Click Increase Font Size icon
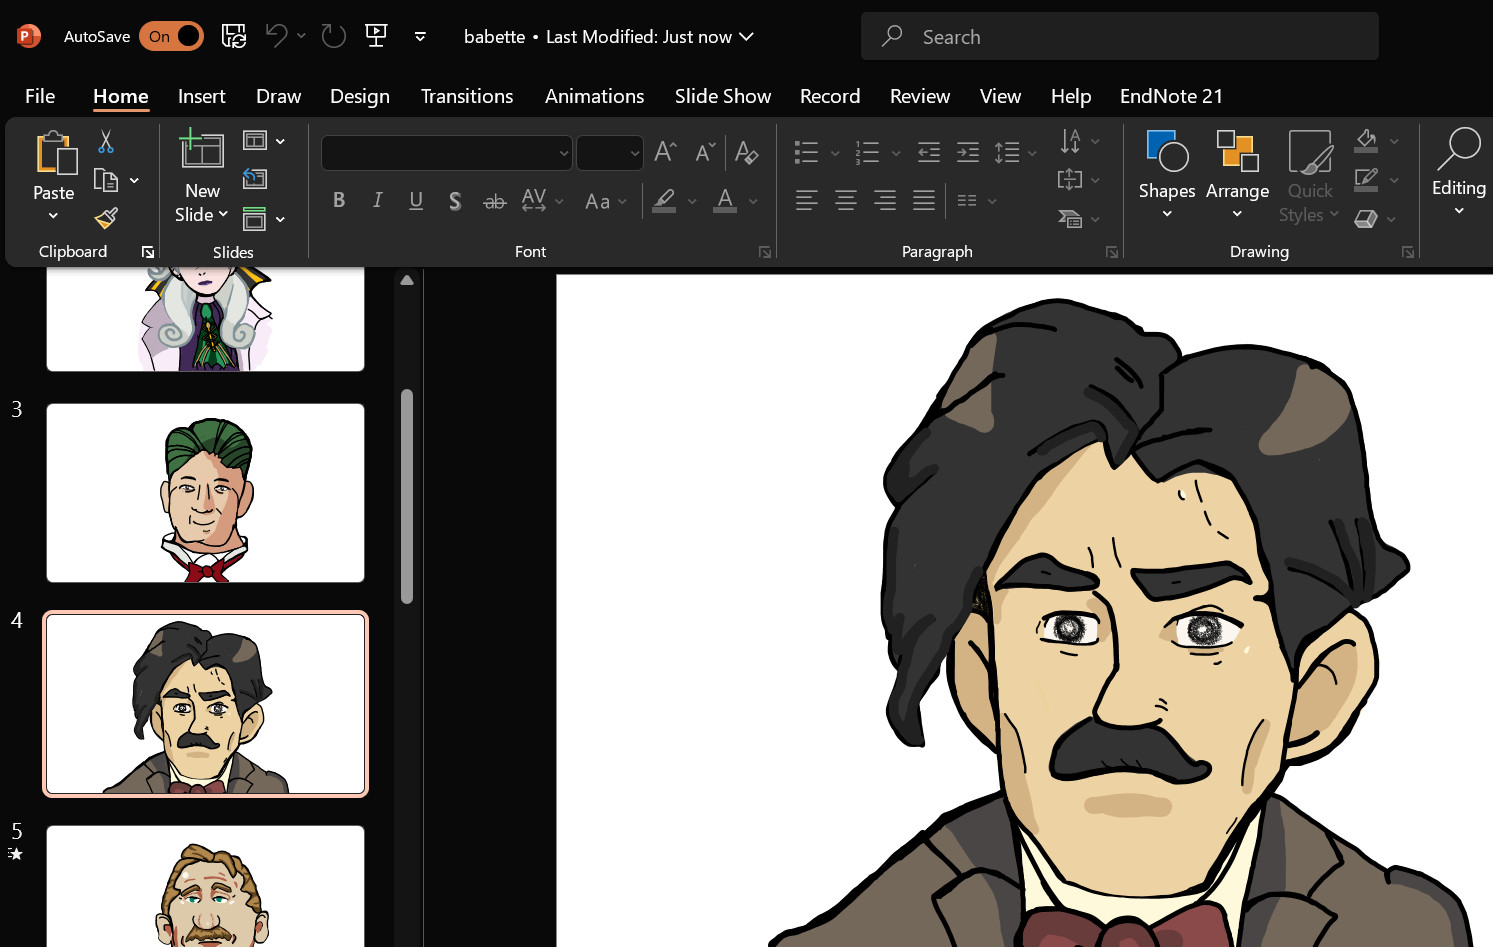 pyautogui.click(x=665, y=152)
